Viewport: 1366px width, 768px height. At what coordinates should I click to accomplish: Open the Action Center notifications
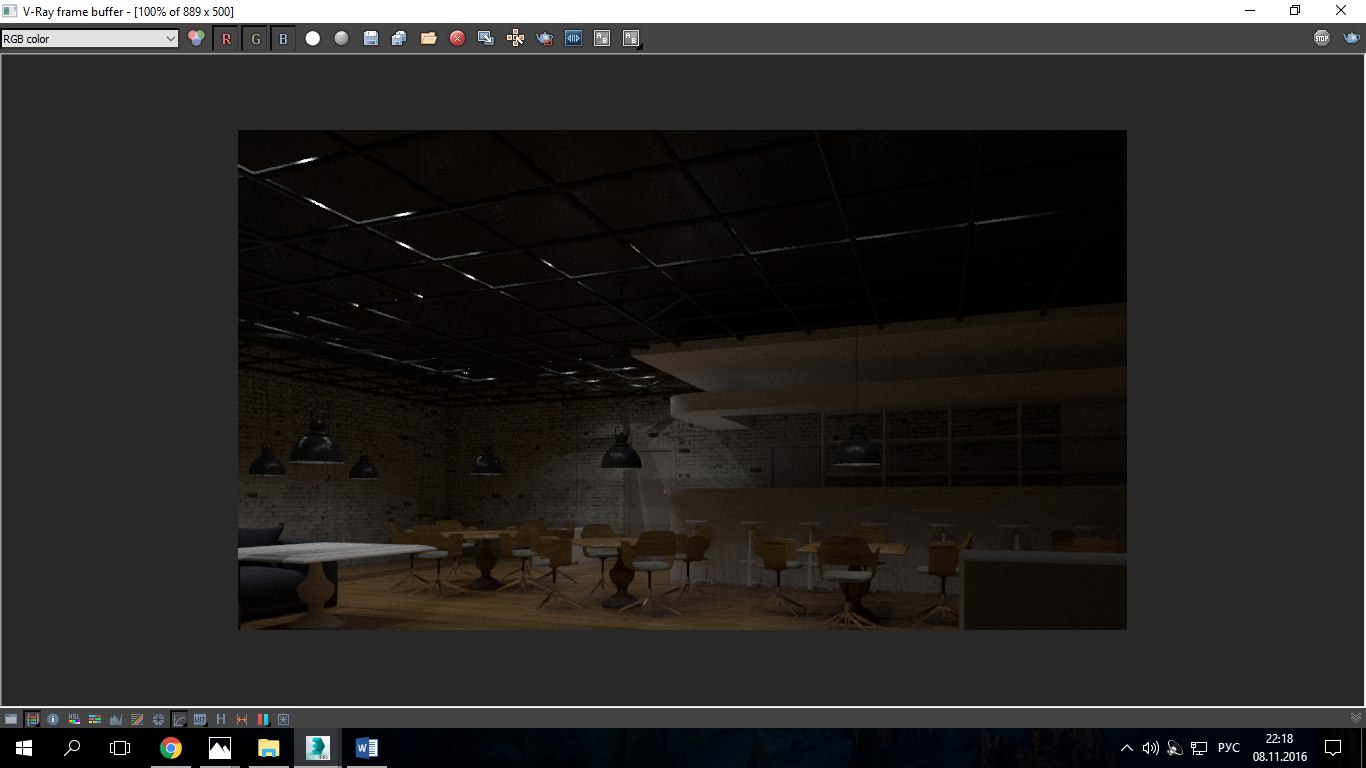(x=1333, y=748)
